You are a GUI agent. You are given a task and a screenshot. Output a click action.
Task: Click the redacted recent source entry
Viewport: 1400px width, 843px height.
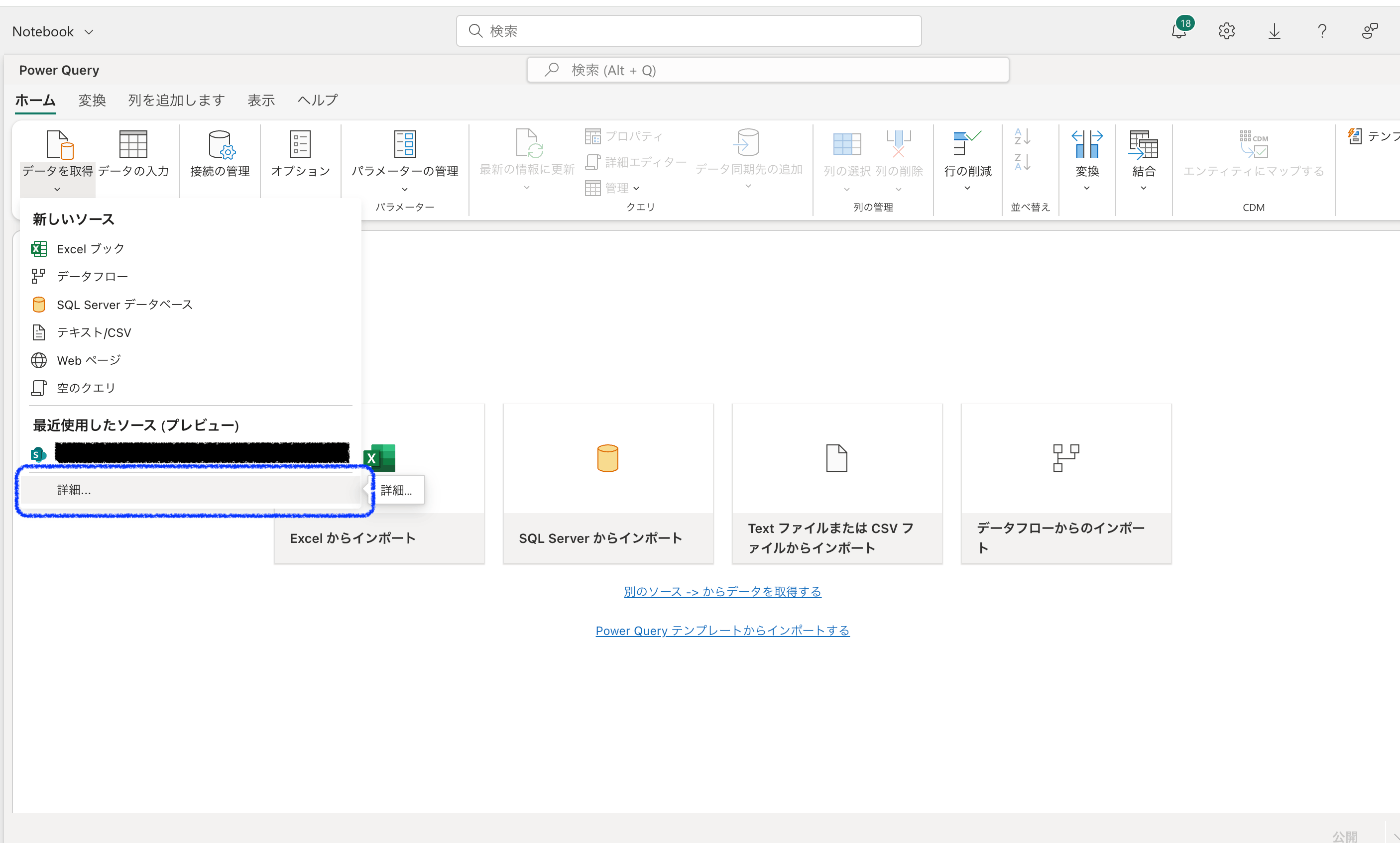click(x=190, y=454)
